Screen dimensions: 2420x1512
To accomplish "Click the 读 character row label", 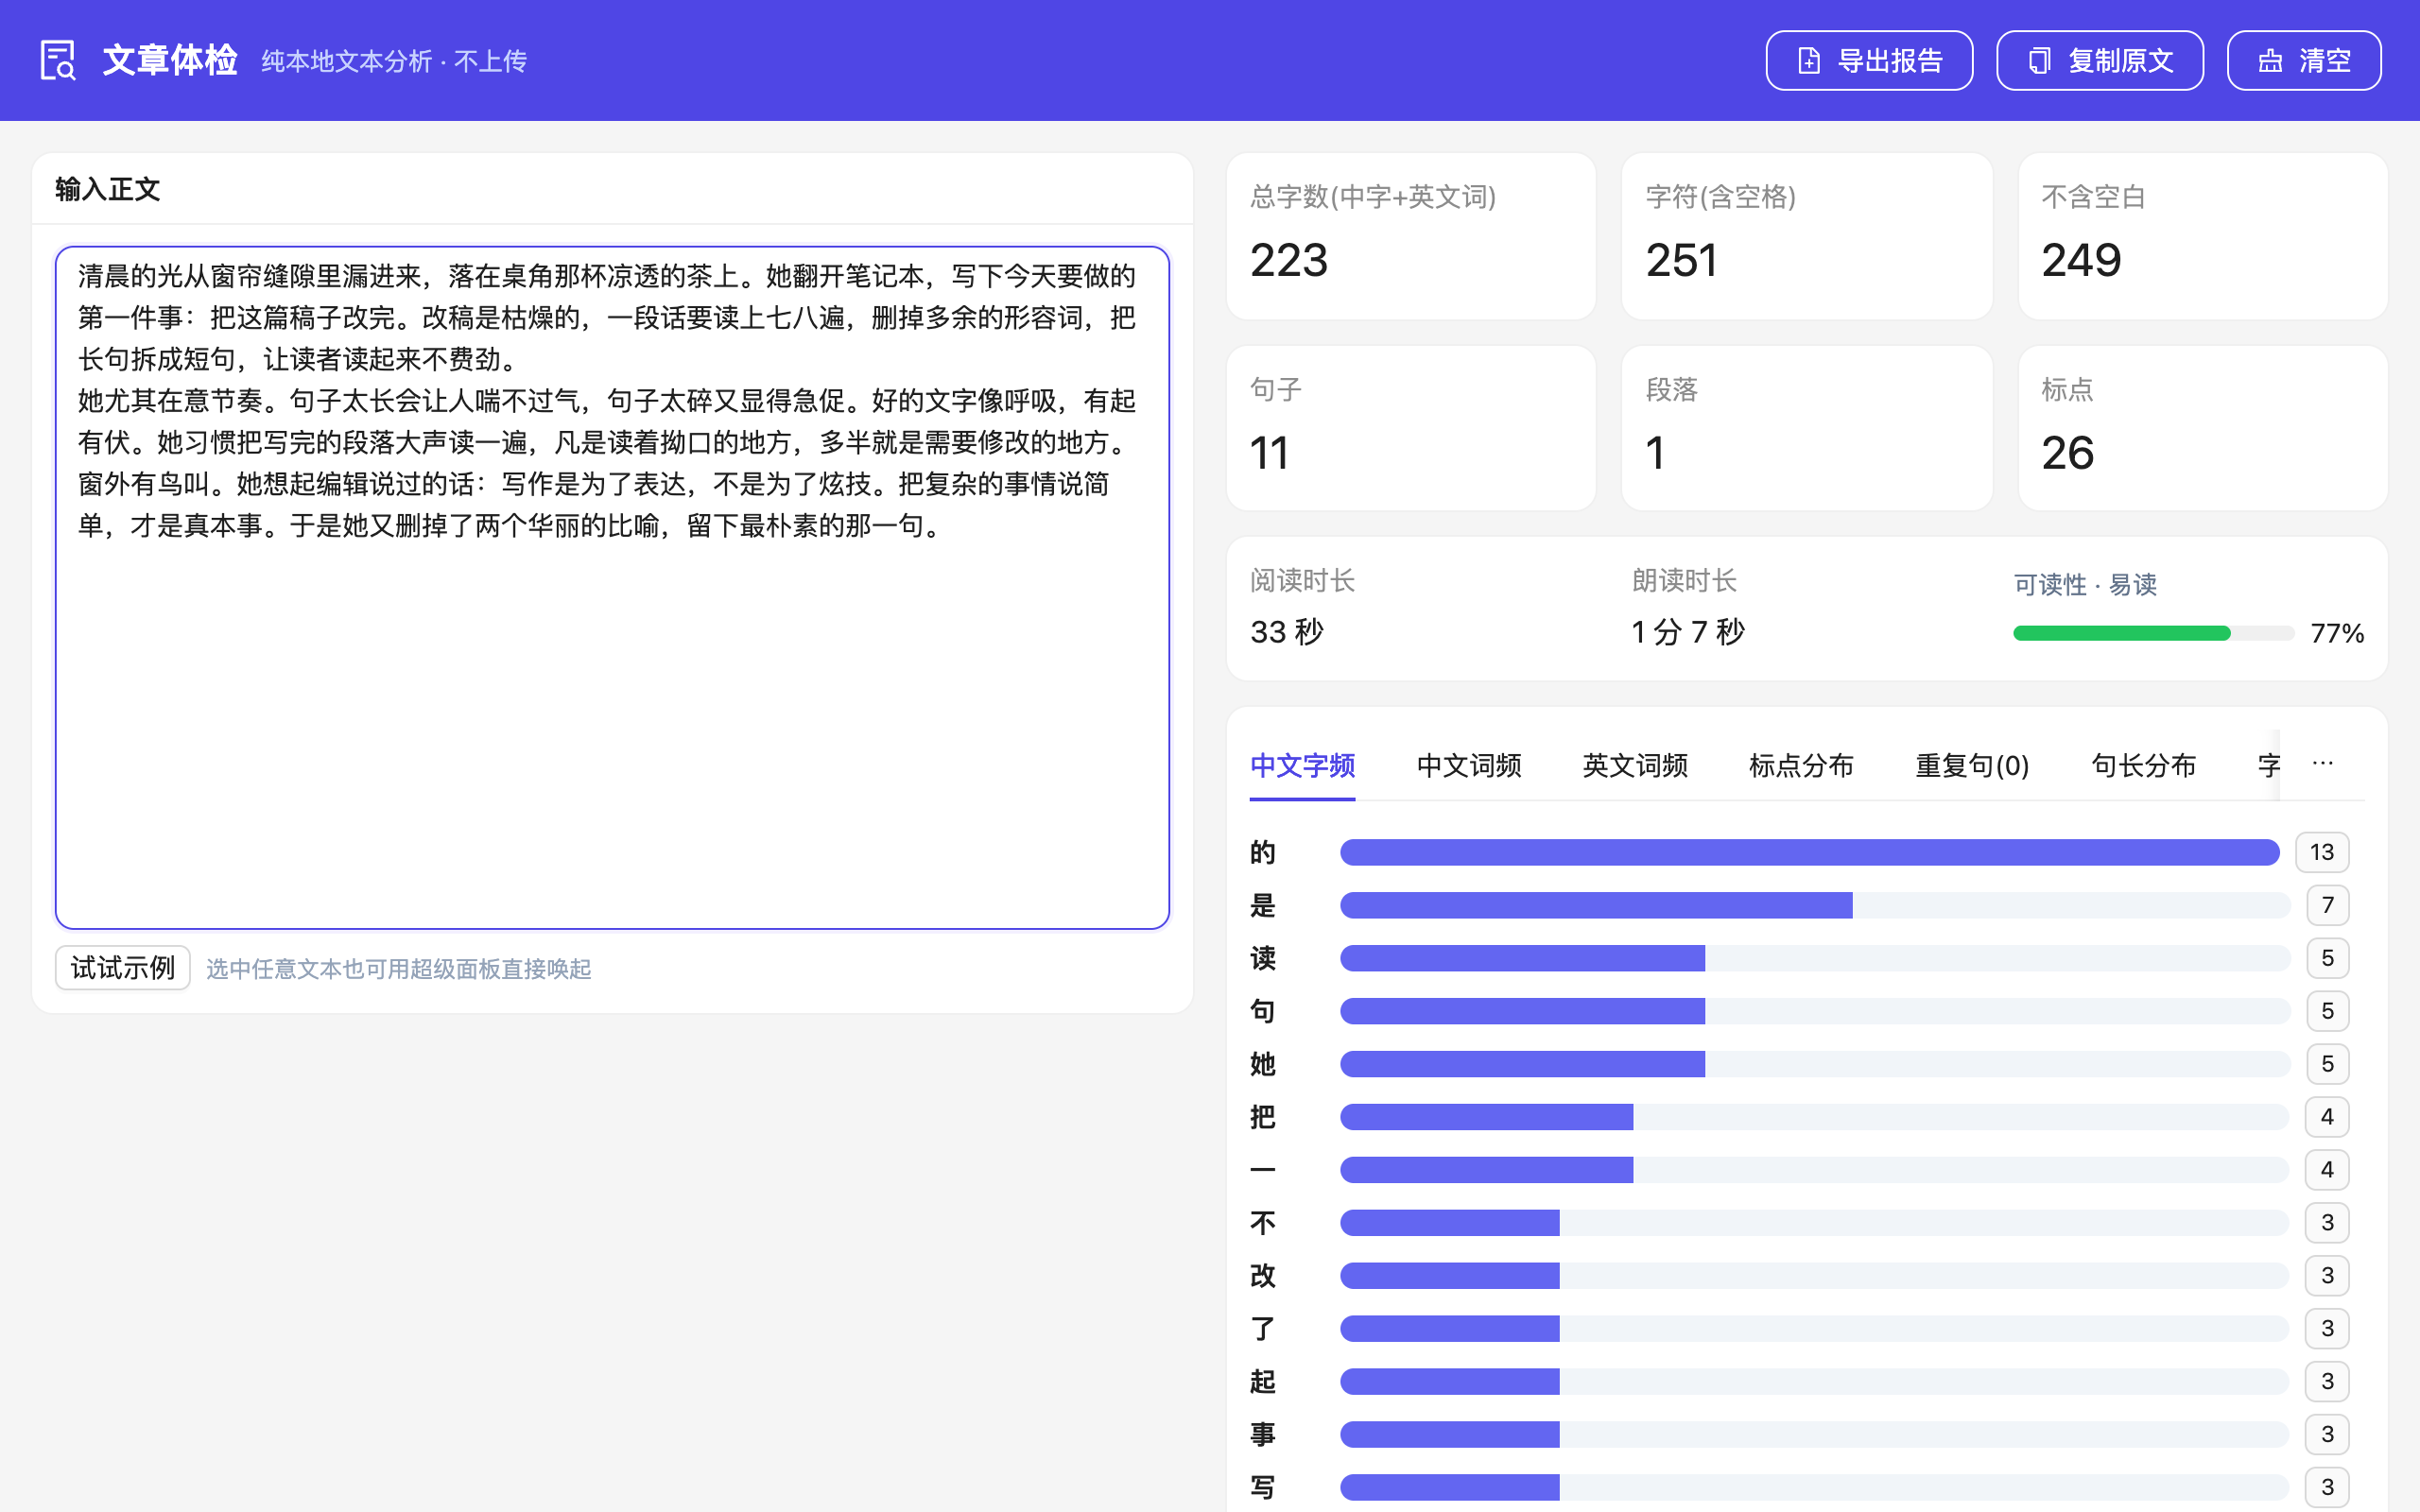I will (1262, 958).
